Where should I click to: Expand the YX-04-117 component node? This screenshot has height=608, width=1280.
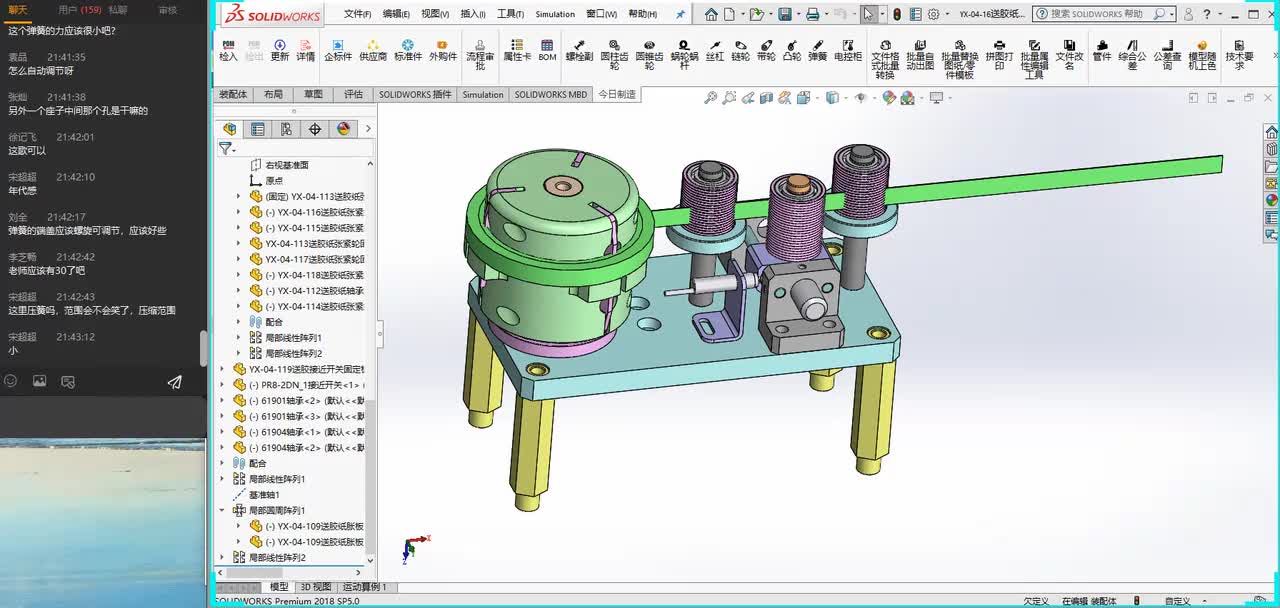coord(238,259)
